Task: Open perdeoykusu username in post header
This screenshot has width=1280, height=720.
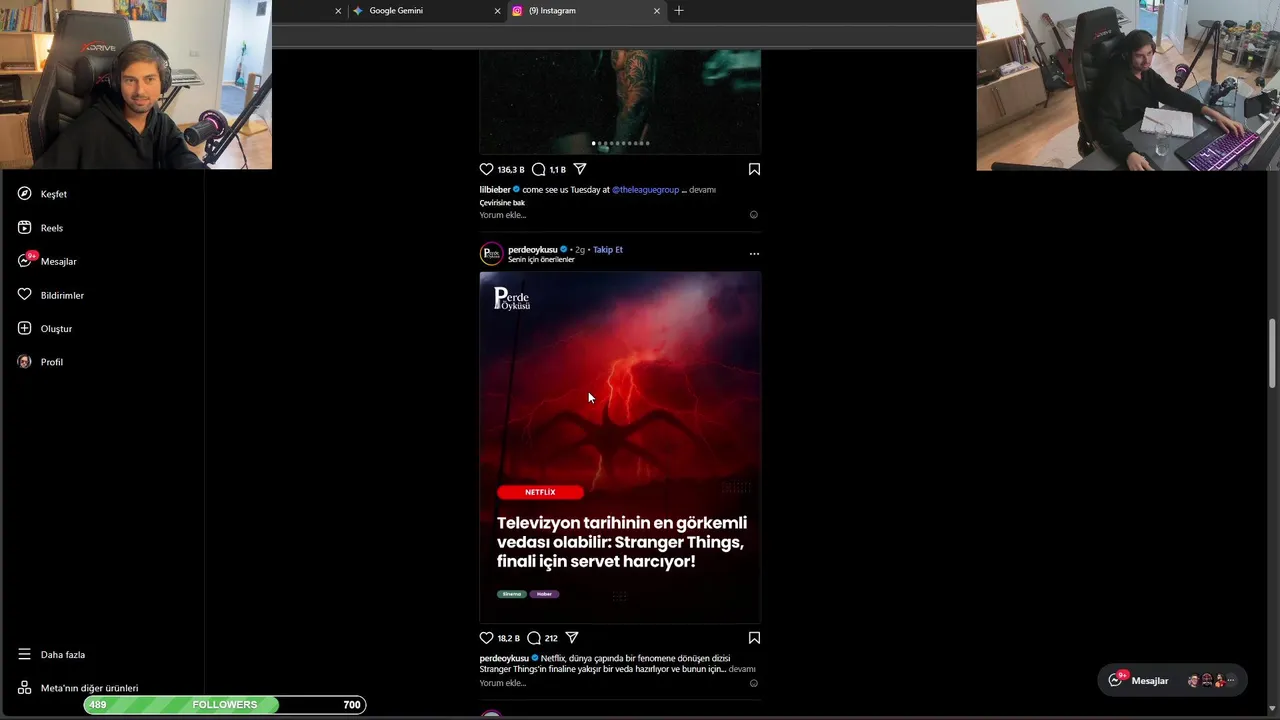Action: tap(533, 250)
